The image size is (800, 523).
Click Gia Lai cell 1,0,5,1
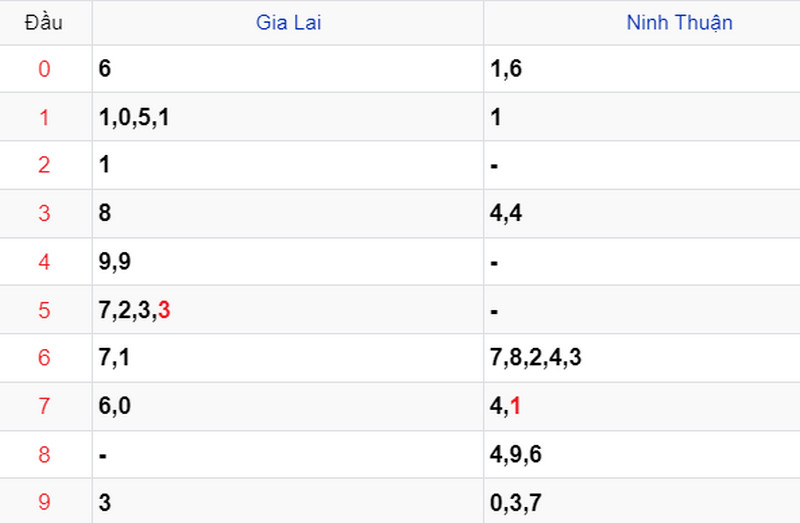click(x=134, y=117)
